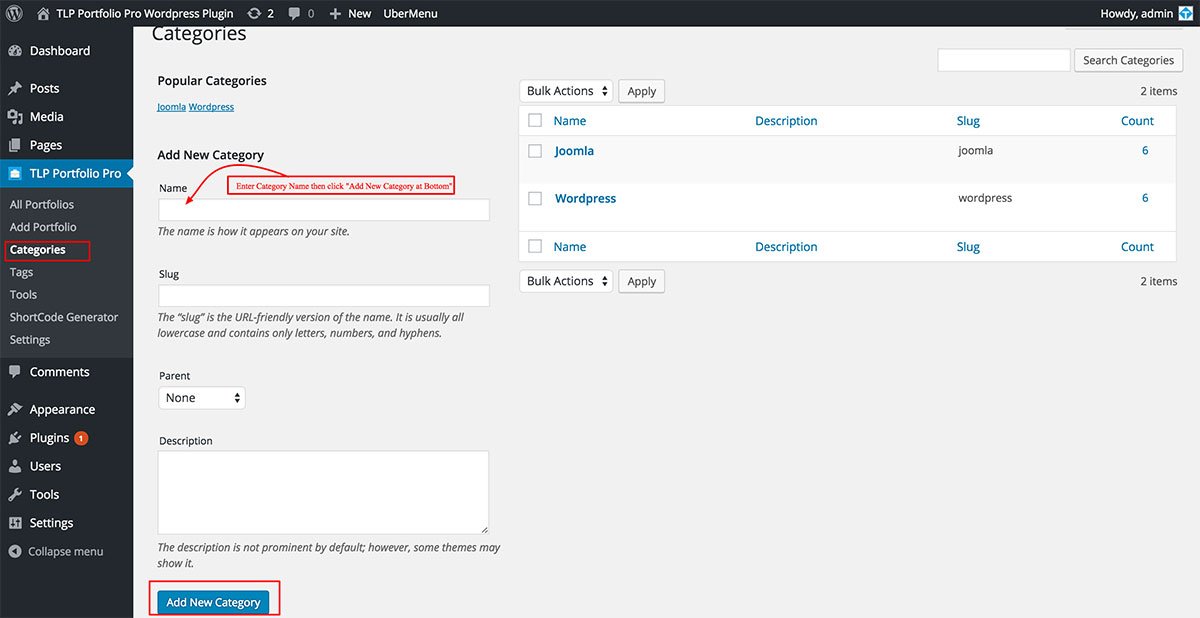The width and height of the screenshot is (1200, 618).
Task: Click the Posts pushpin icon
Action: (15, 88)
